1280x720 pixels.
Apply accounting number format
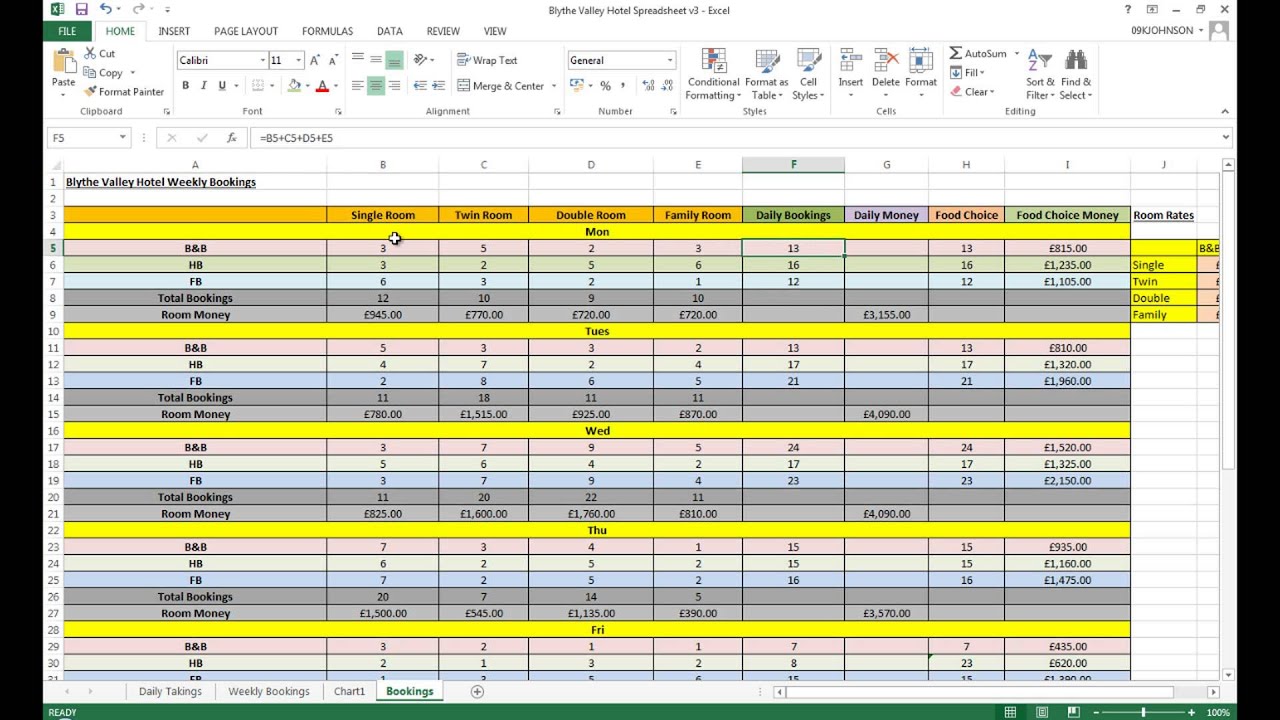pos(577,86)
